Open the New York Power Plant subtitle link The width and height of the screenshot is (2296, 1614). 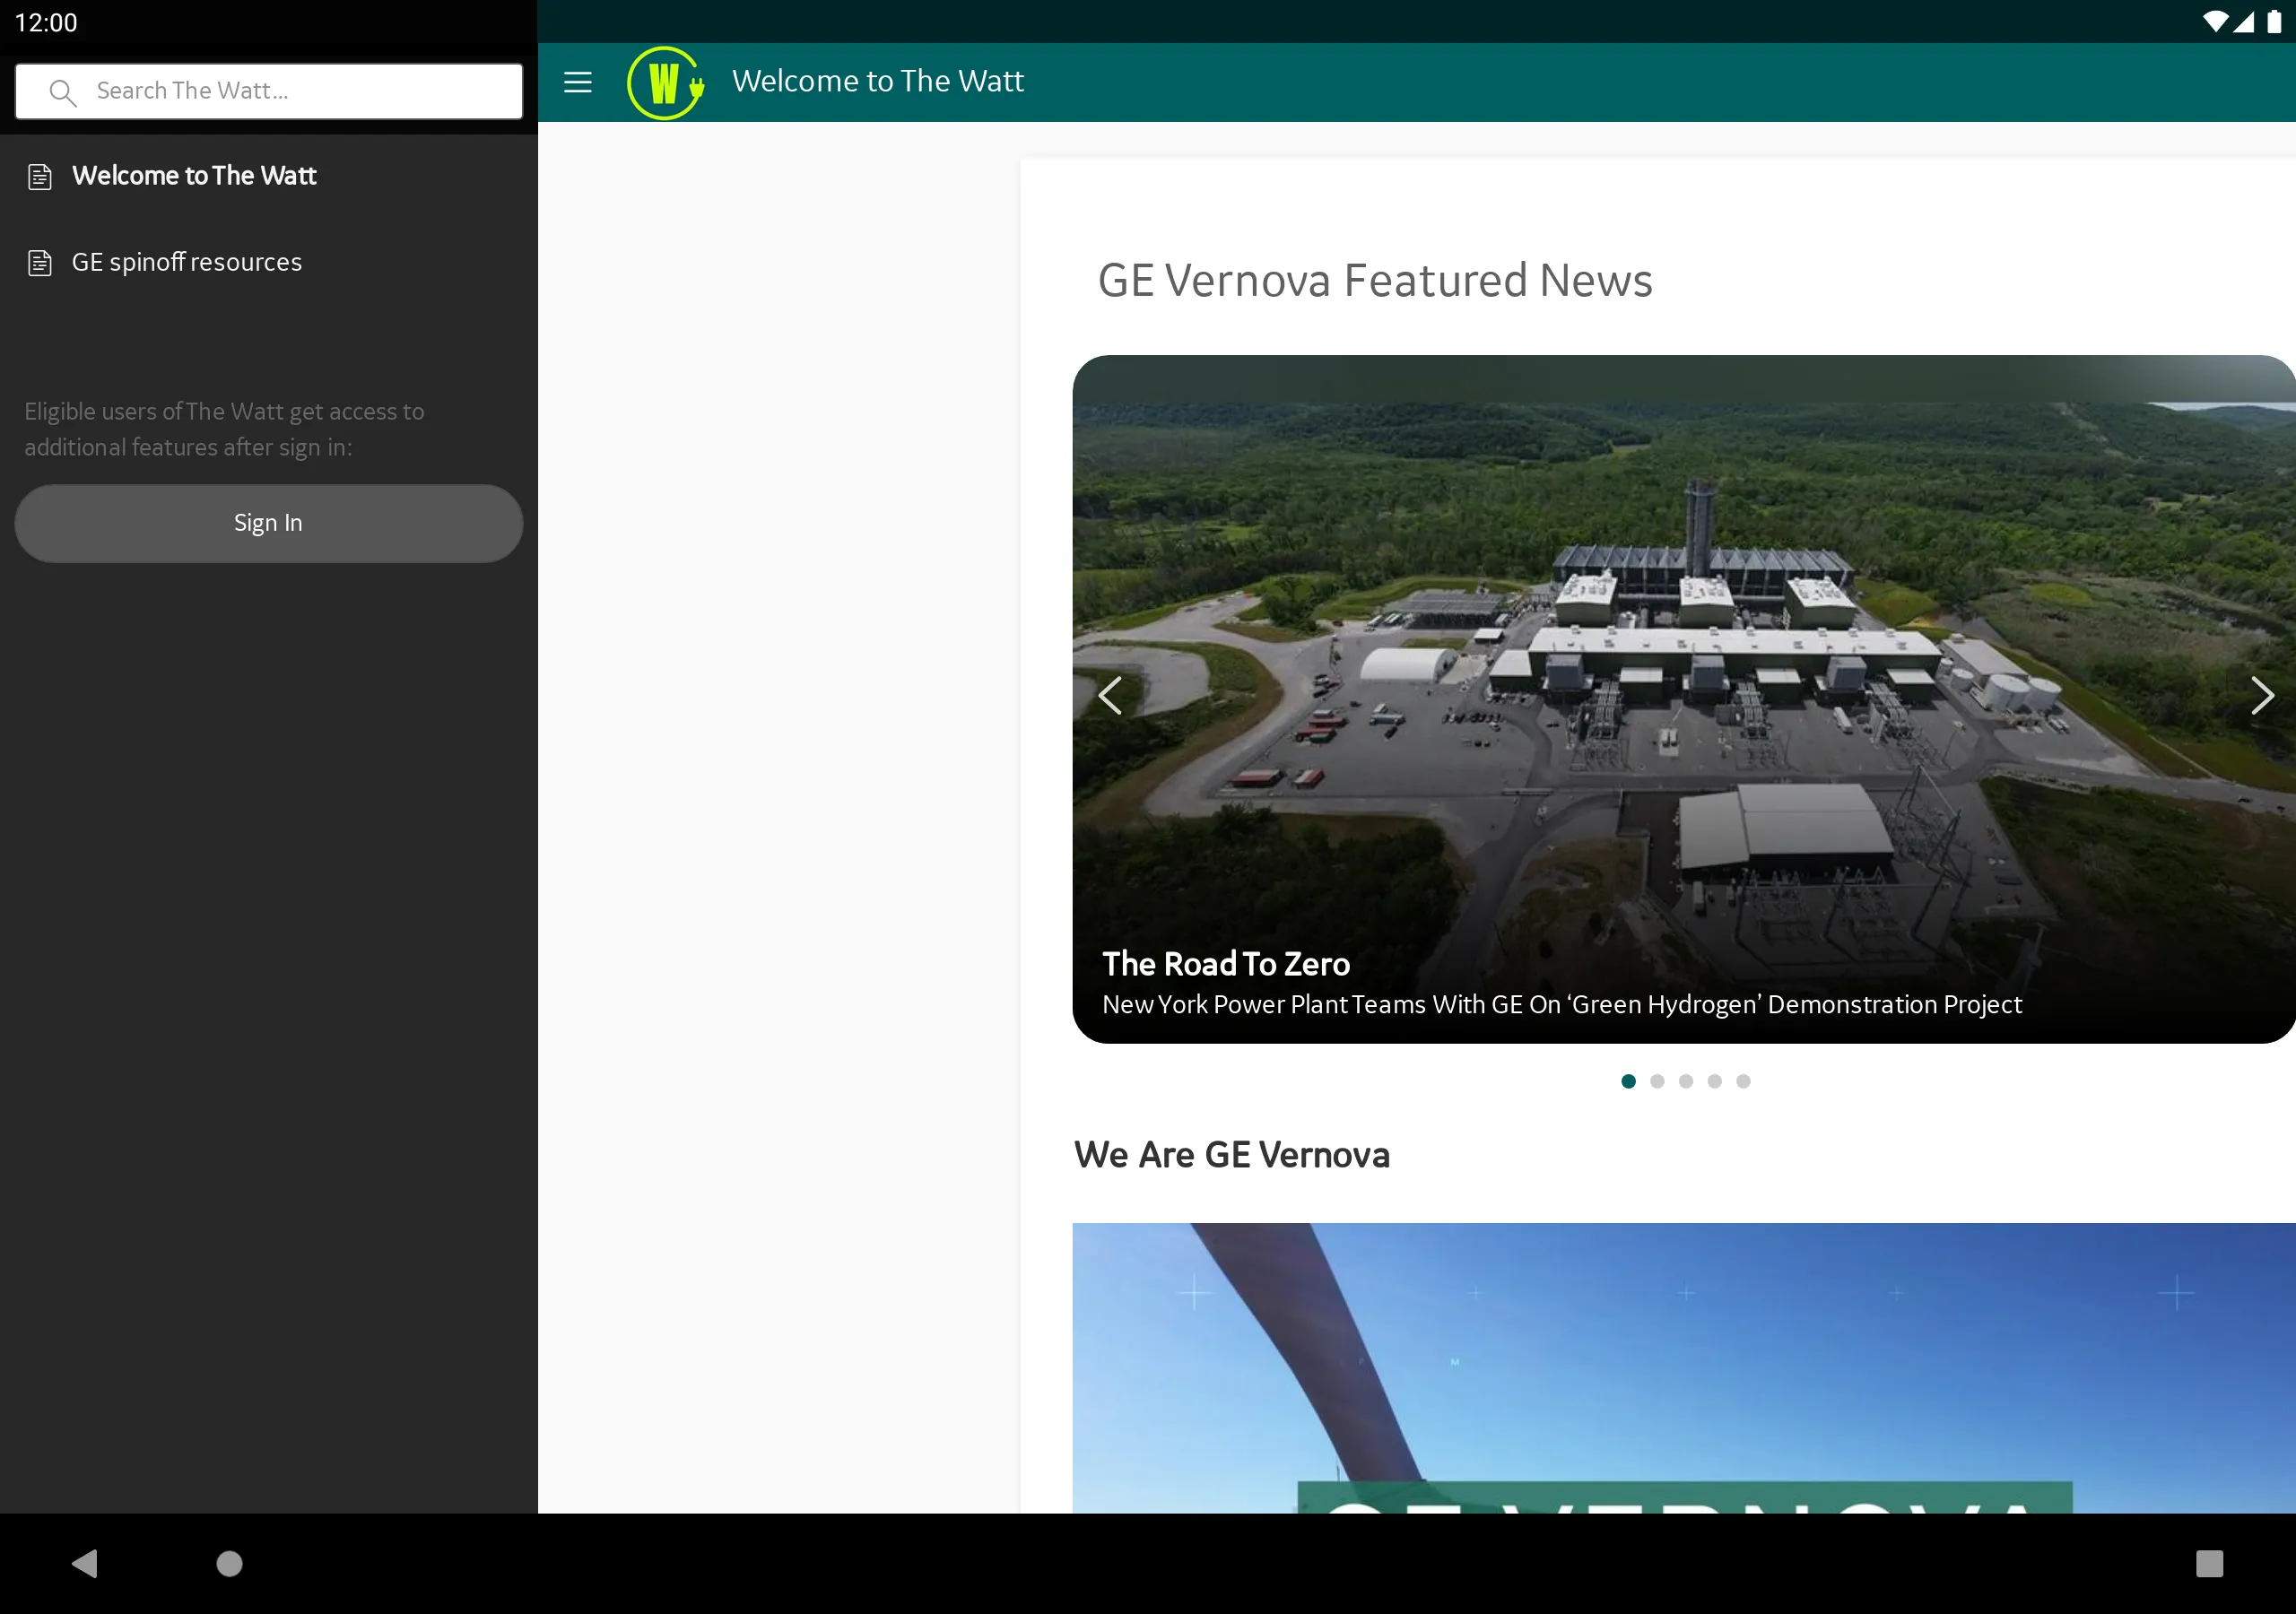[x=1561, y=1005]
